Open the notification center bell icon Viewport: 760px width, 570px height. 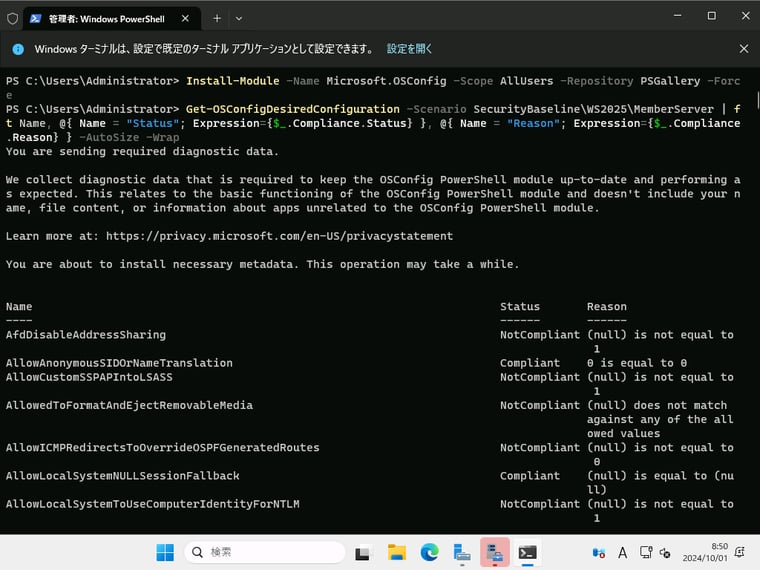pyautogui.click(x=740, y=552)
